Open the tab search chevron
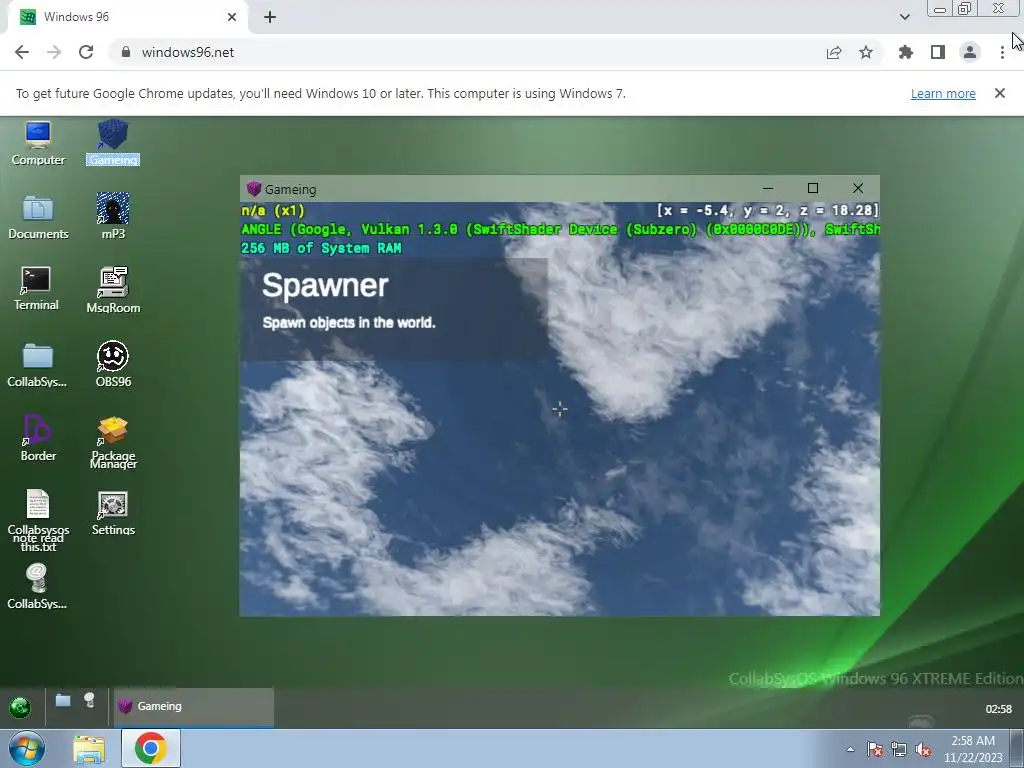This screenshot has height=768, width=1024. coord(904,17)
